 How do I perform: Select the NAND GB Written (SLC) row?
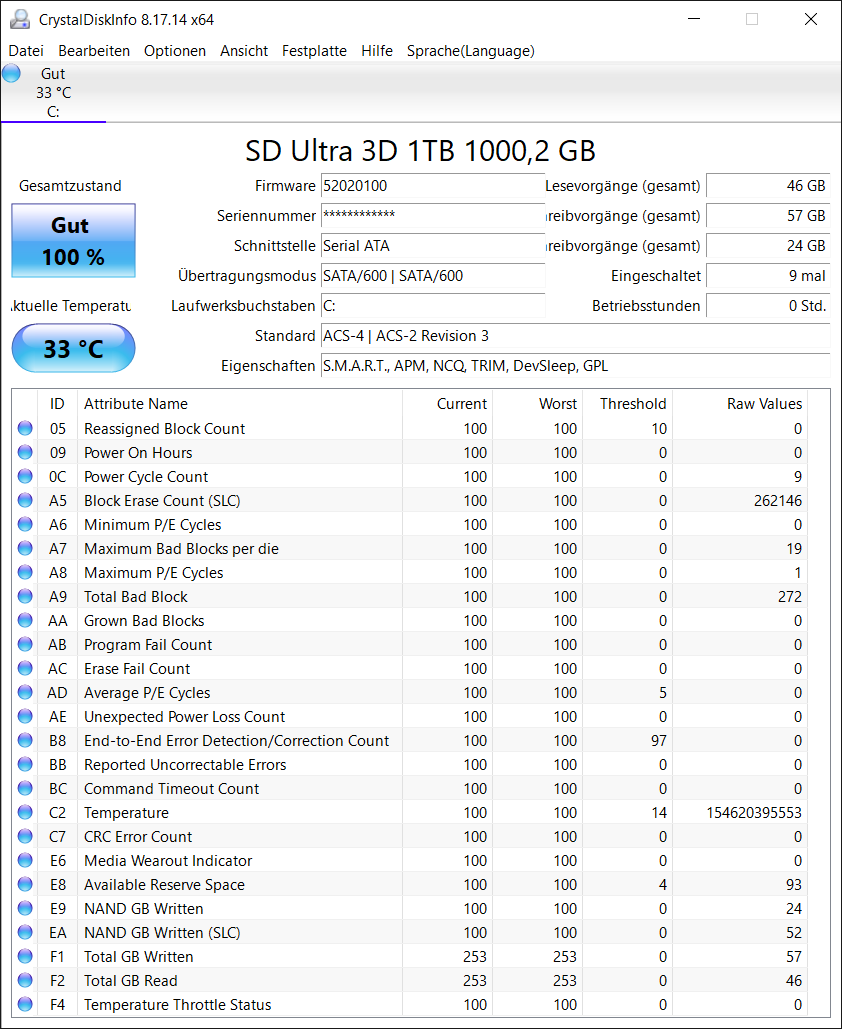[410, 933]
